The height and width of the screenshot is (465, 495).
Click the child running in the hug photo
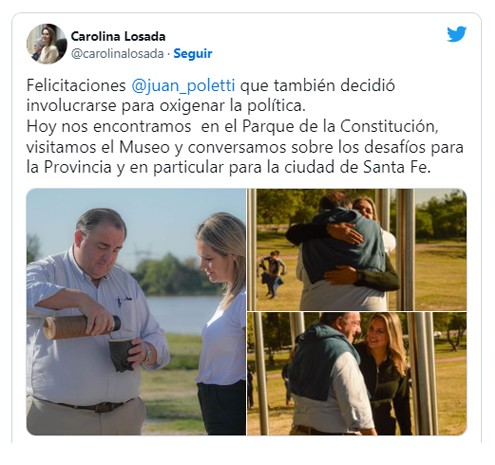coord(273,273)
